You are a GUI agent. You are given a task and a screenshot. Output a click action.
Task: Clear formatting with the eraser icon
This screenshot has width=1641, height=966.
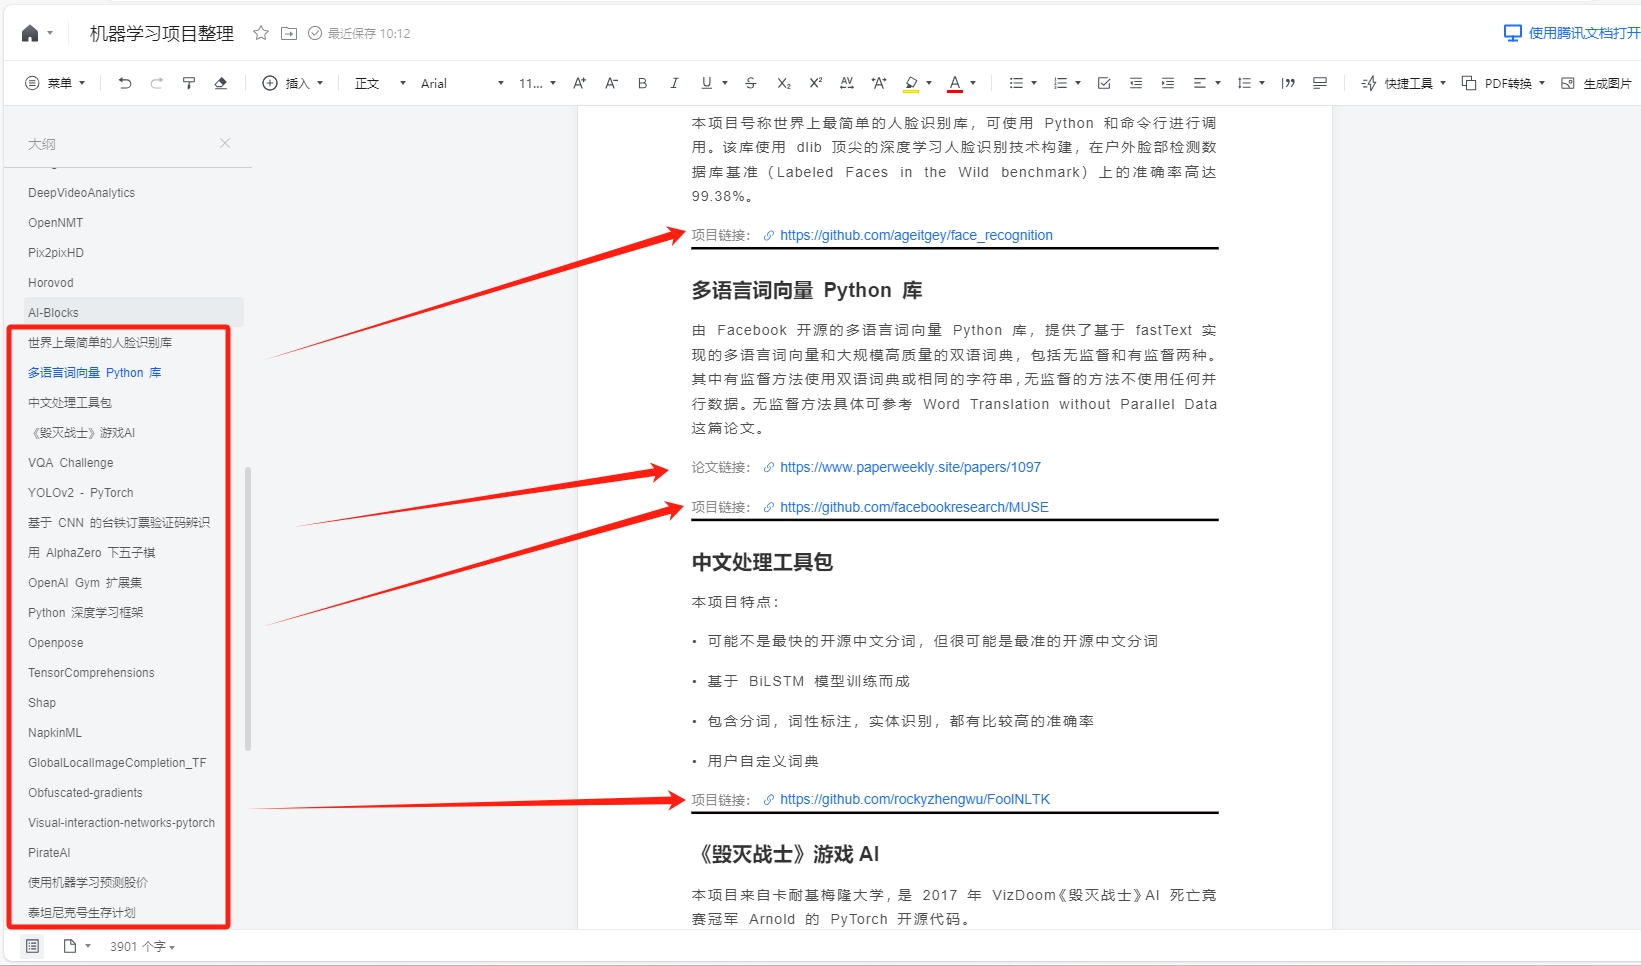[x=221, y=83]
